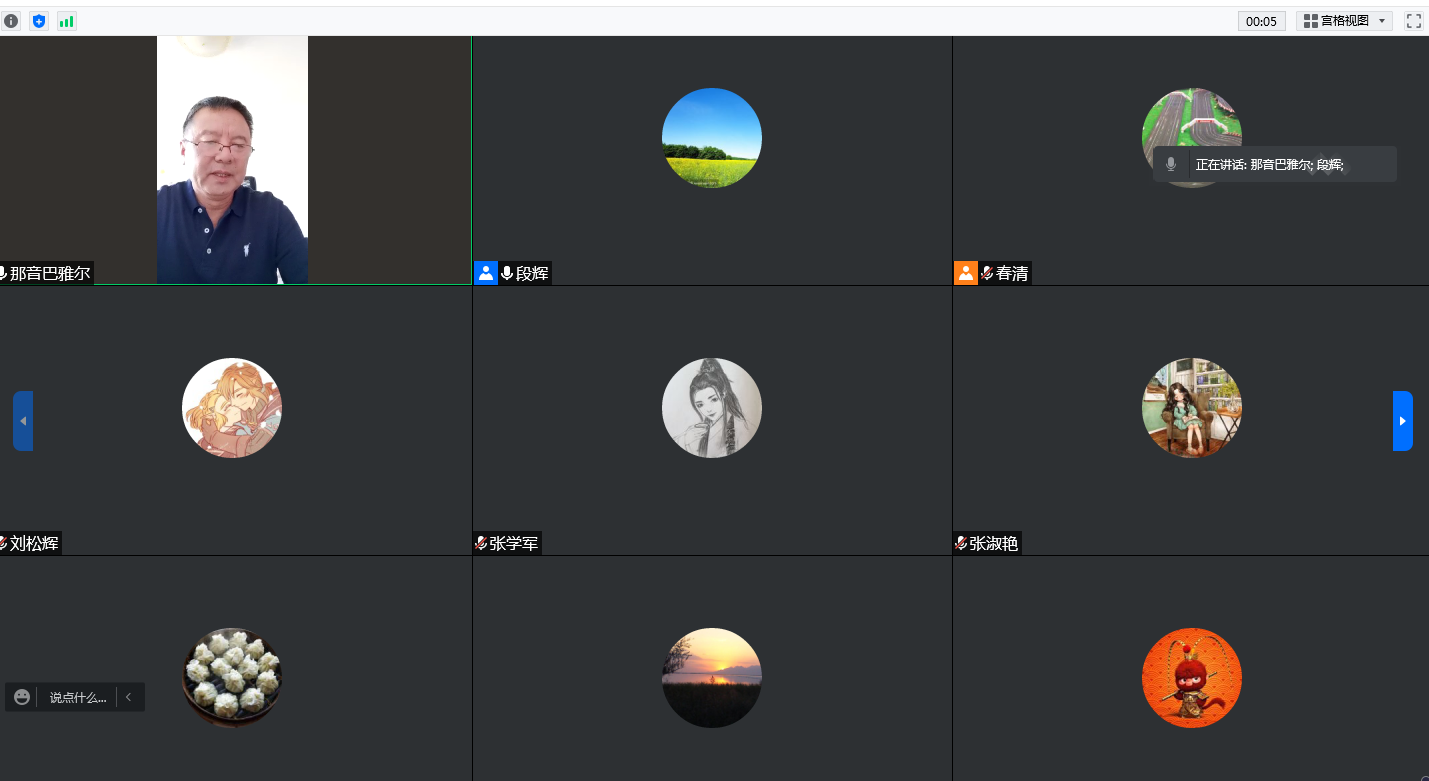
Task: Go to next page of participants
Action: click(x=1402, y=421)
